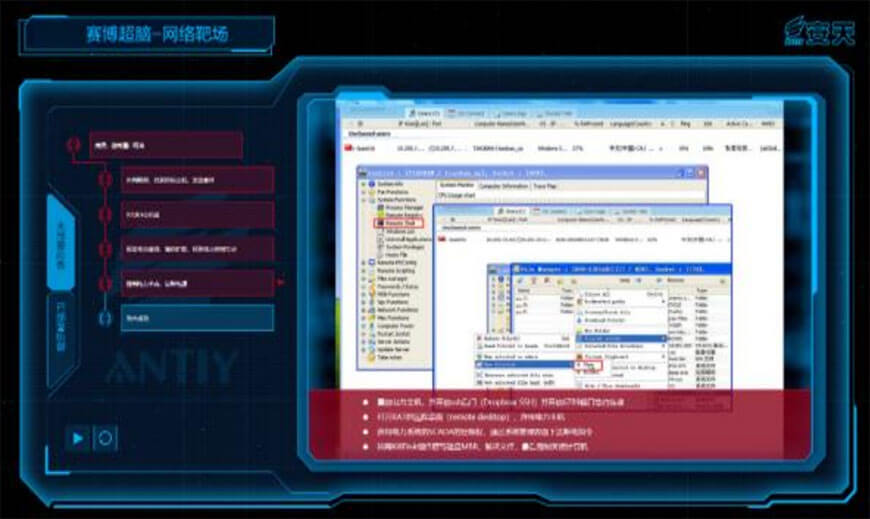Click the first step's circular timeline node
The image size is (870, 519).
coord(73,145)
